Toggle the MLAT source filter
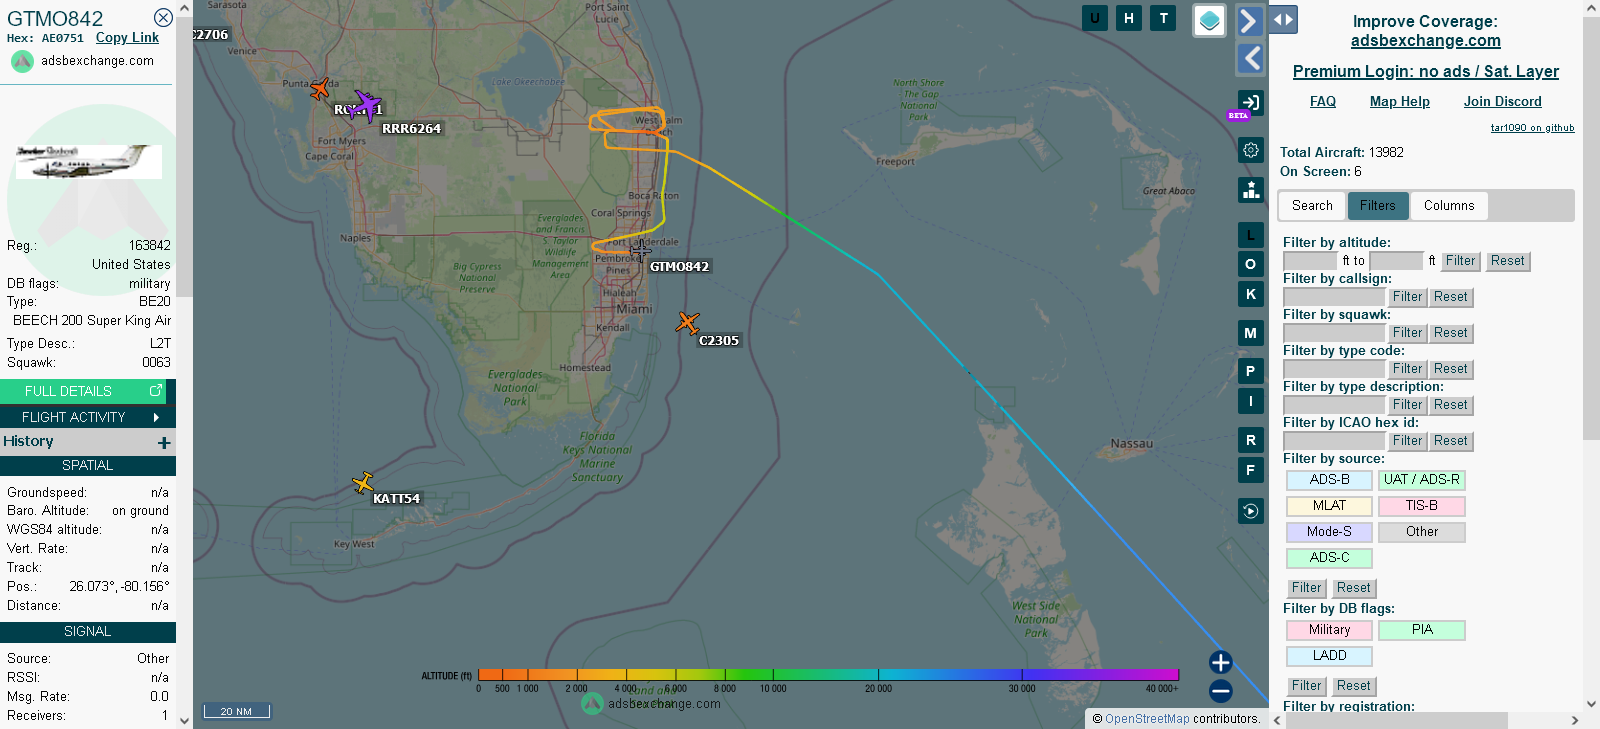 click(1329, 506)
